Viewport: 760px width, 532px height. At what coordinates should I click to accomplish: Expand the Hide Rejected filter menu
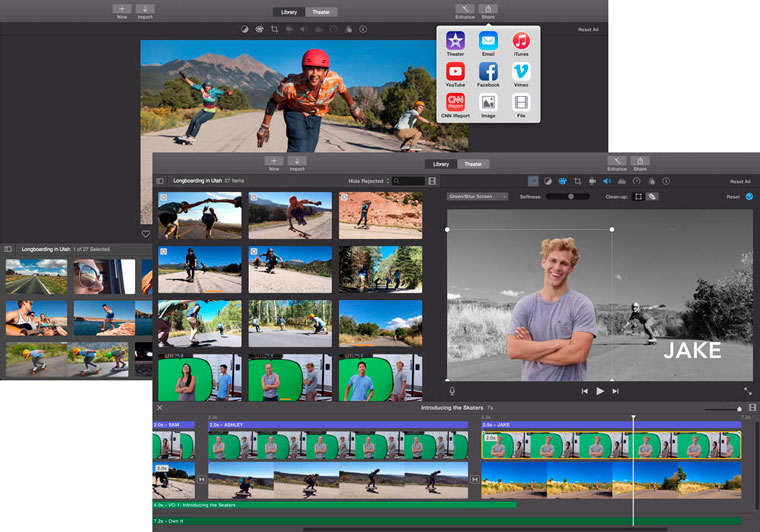(368, 181)
